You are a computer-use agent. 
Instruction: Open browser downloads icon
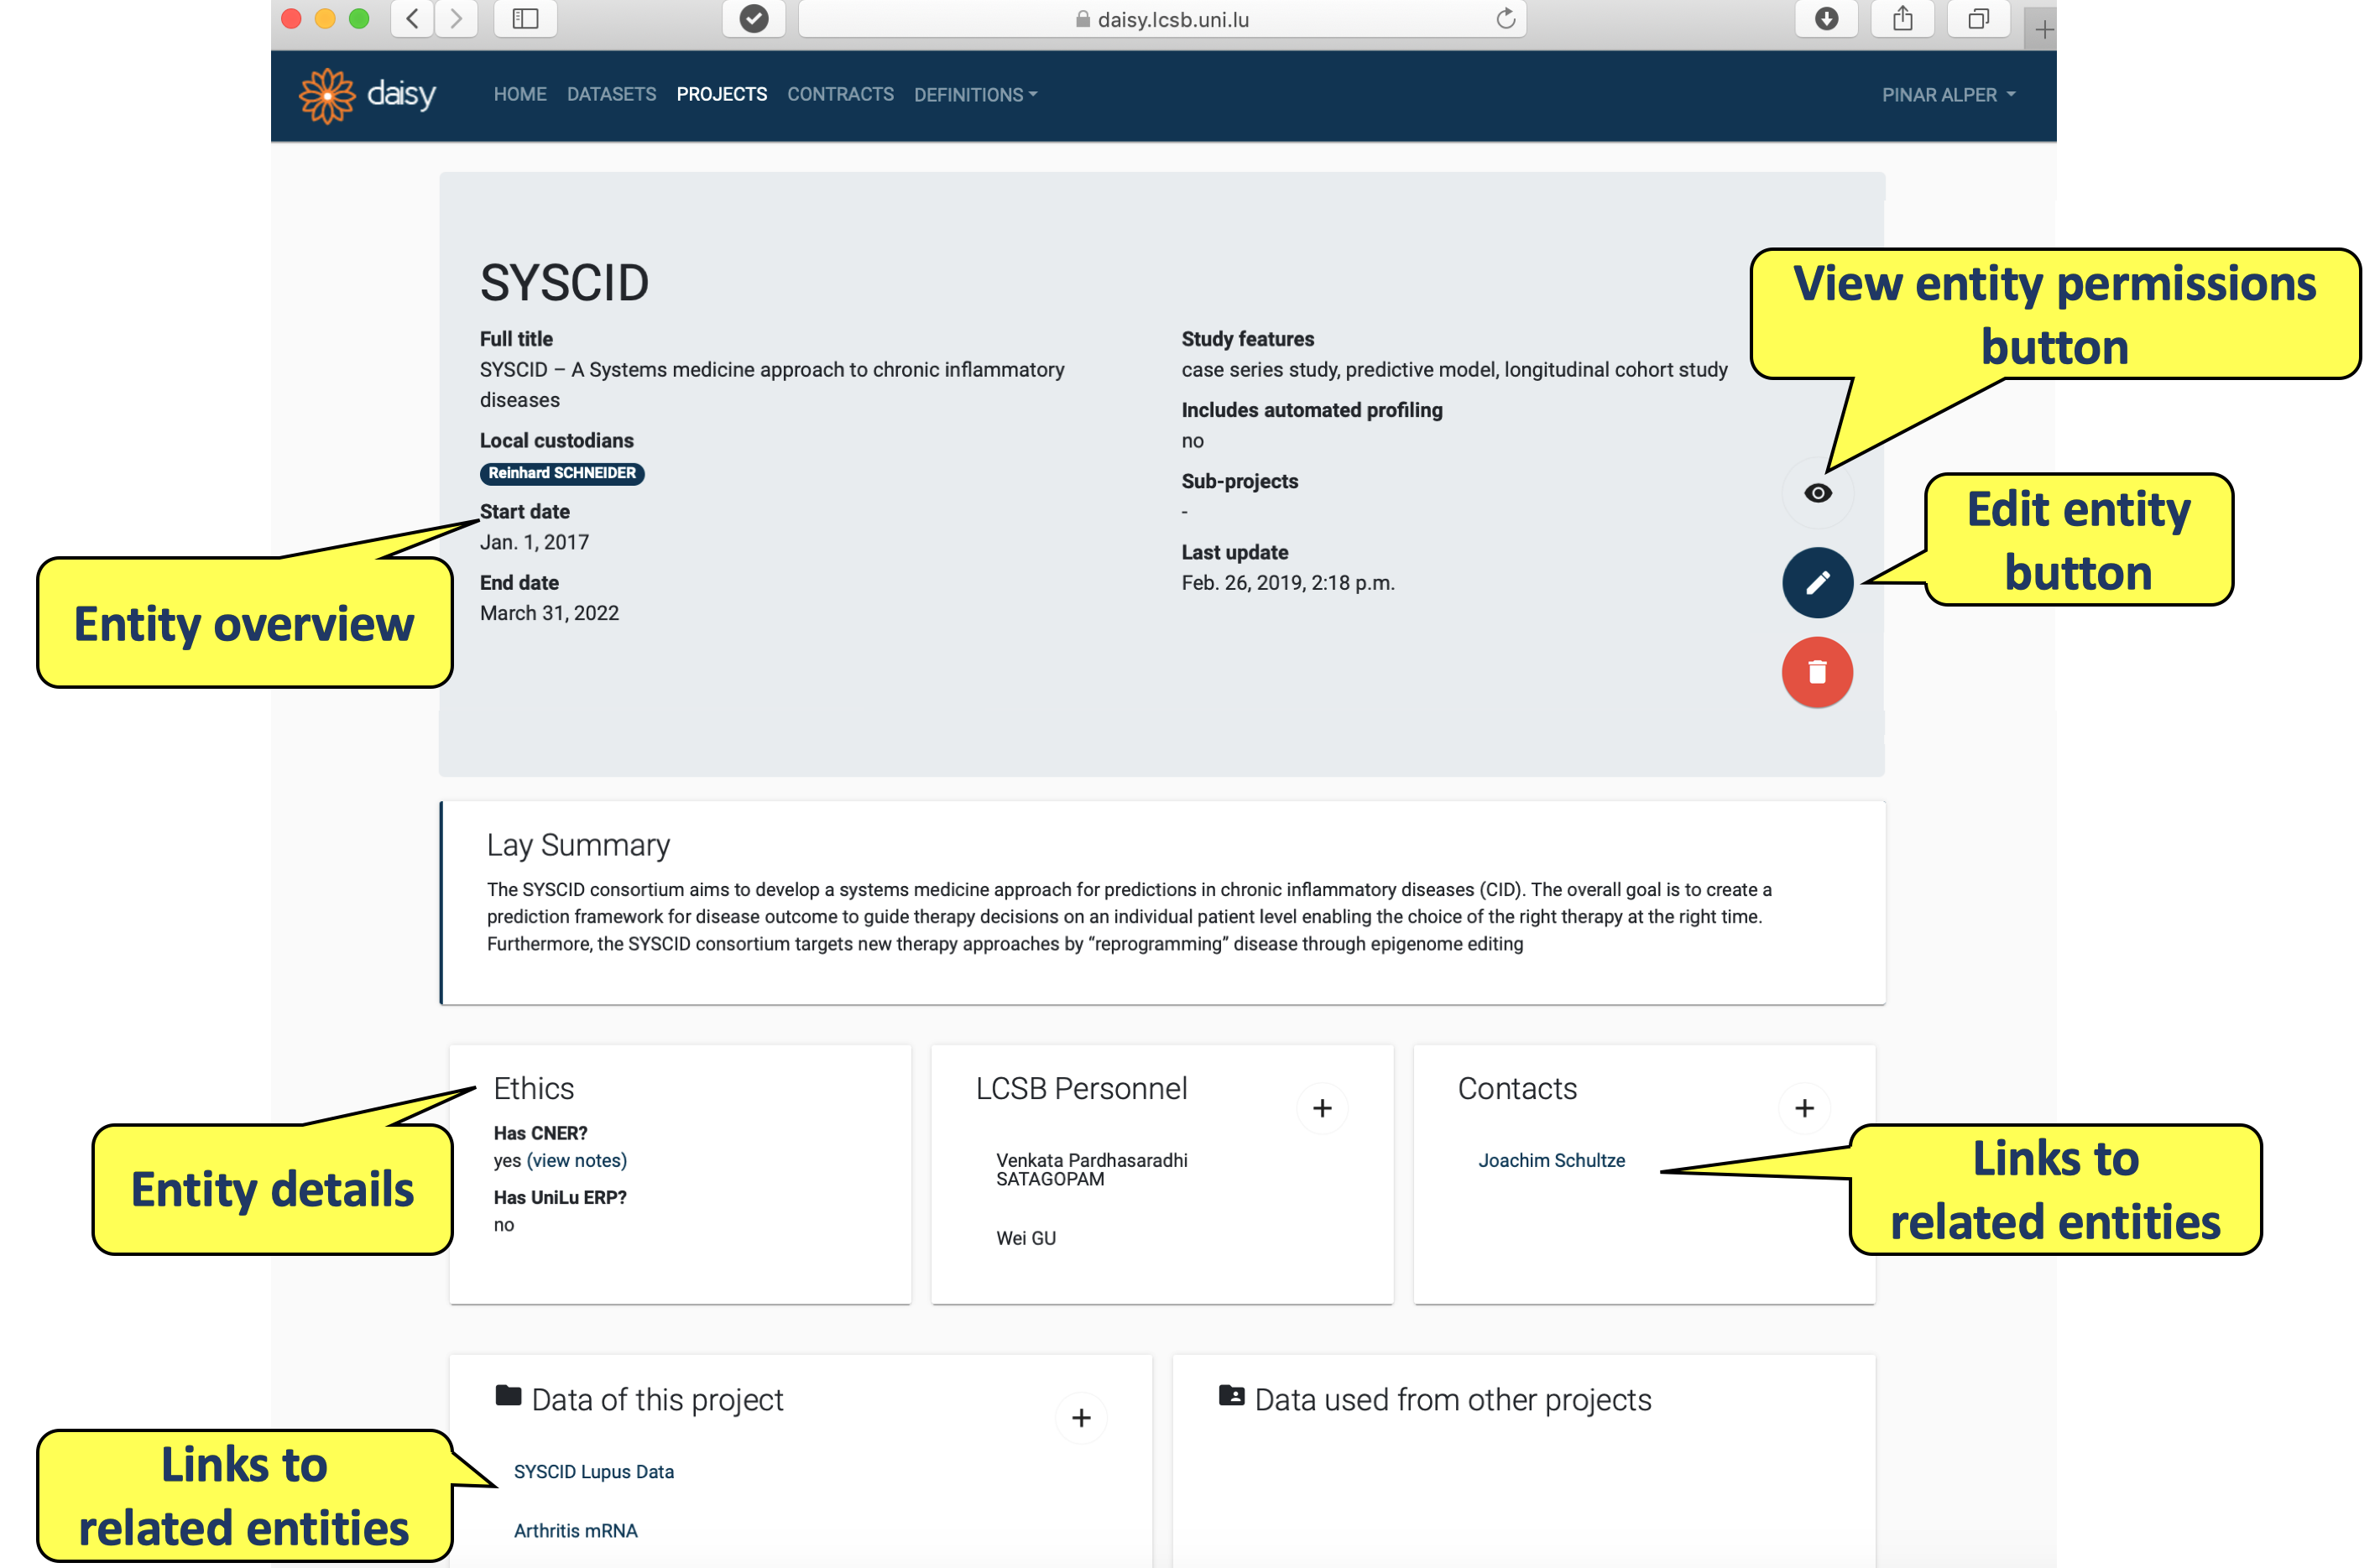1826,19
